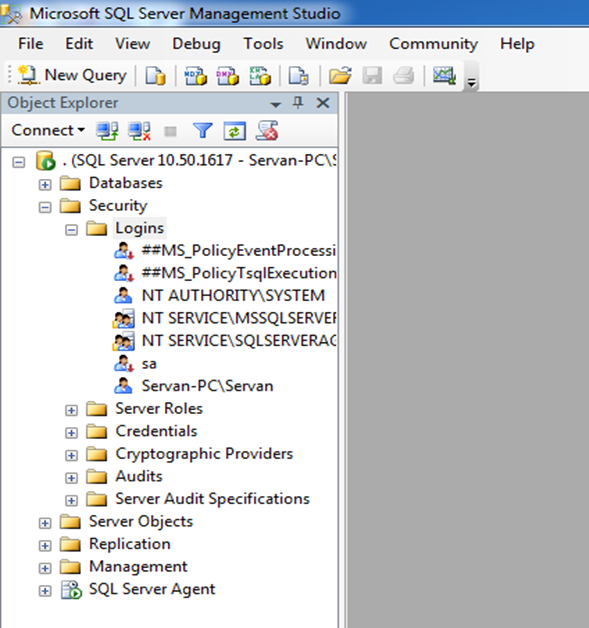The height and width of the screenshot is (628, 589).
Task: Open the Connect dropdown in Object Explorer
Action: tap(48, 130)
